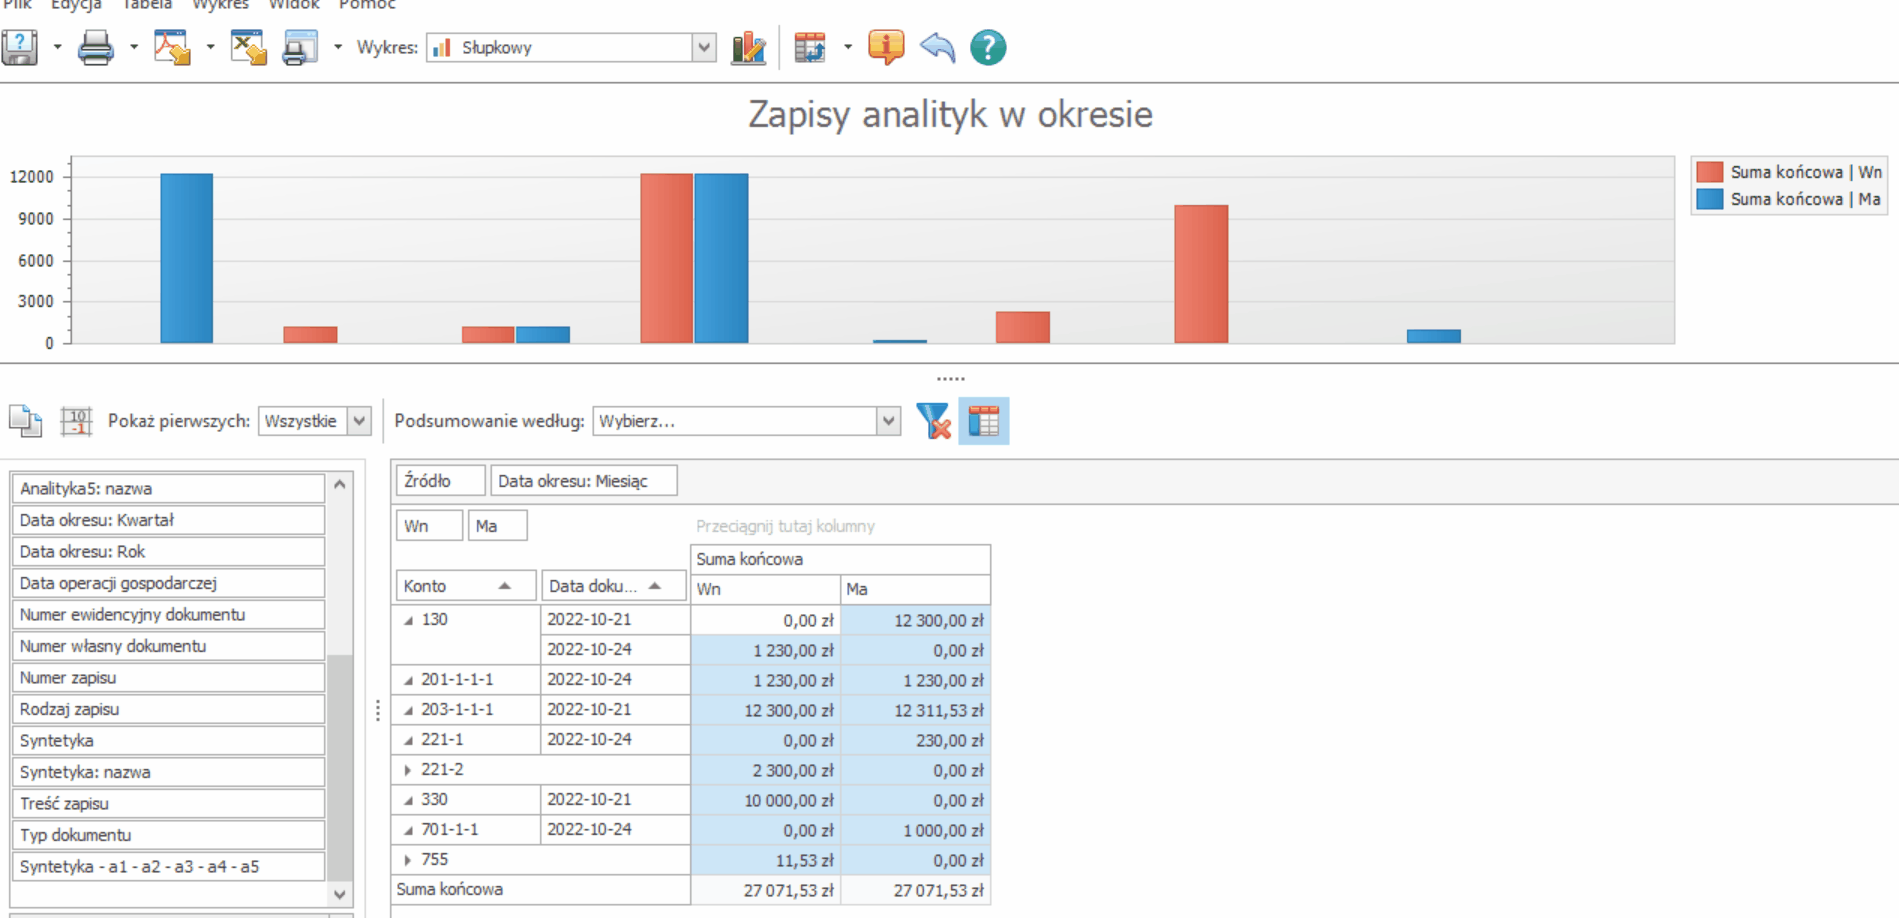Toggle the Suma końcowa Ma legend entry
Viewport: 1899px width, 918px height.
point(1789,199)
